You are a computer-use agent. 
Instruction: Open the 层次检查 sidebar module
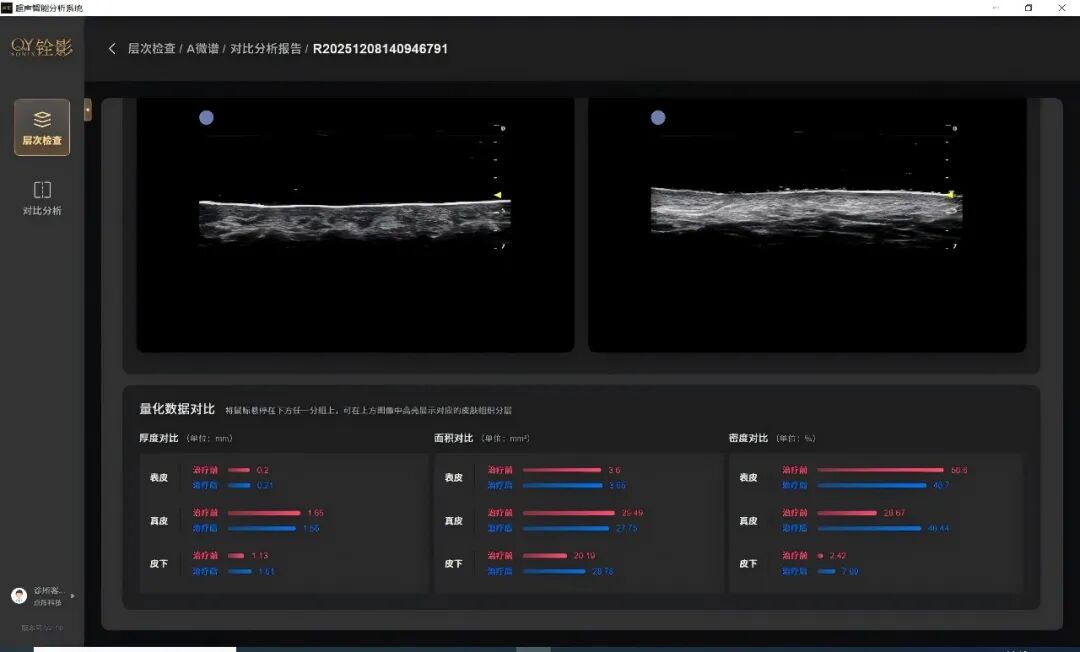tap(42, 127)
